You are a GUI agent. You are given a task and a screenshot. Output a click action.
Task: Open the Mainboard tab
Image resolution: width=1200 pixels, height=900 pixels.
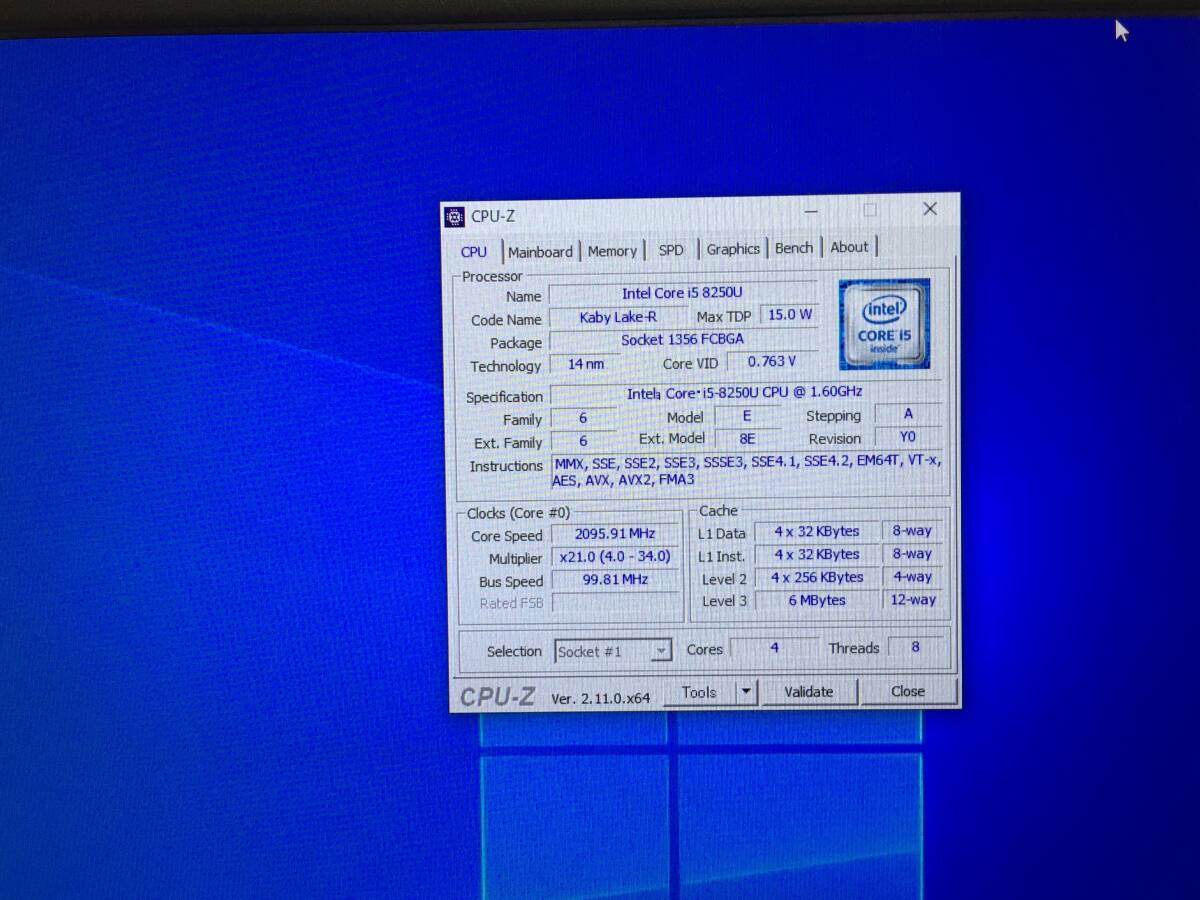[540, 252]
